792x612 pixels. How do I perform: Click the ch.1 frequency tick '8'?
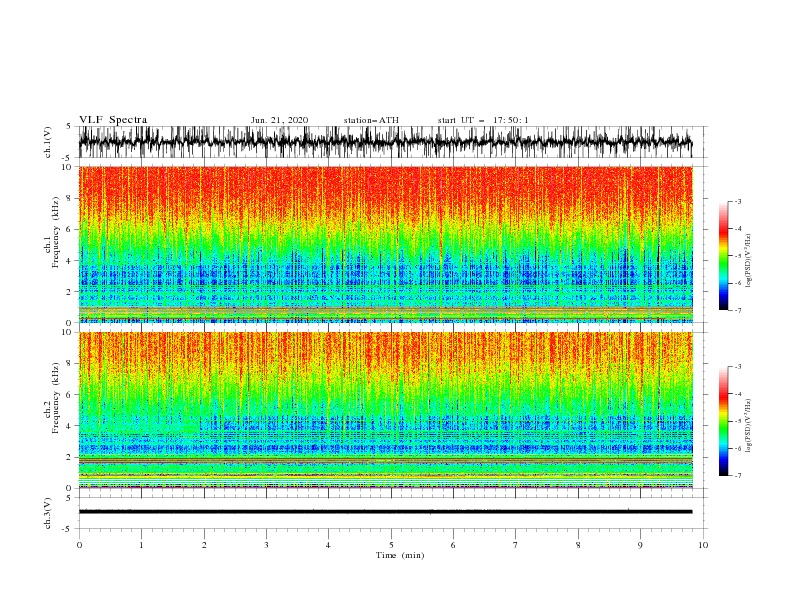(69, 198)
